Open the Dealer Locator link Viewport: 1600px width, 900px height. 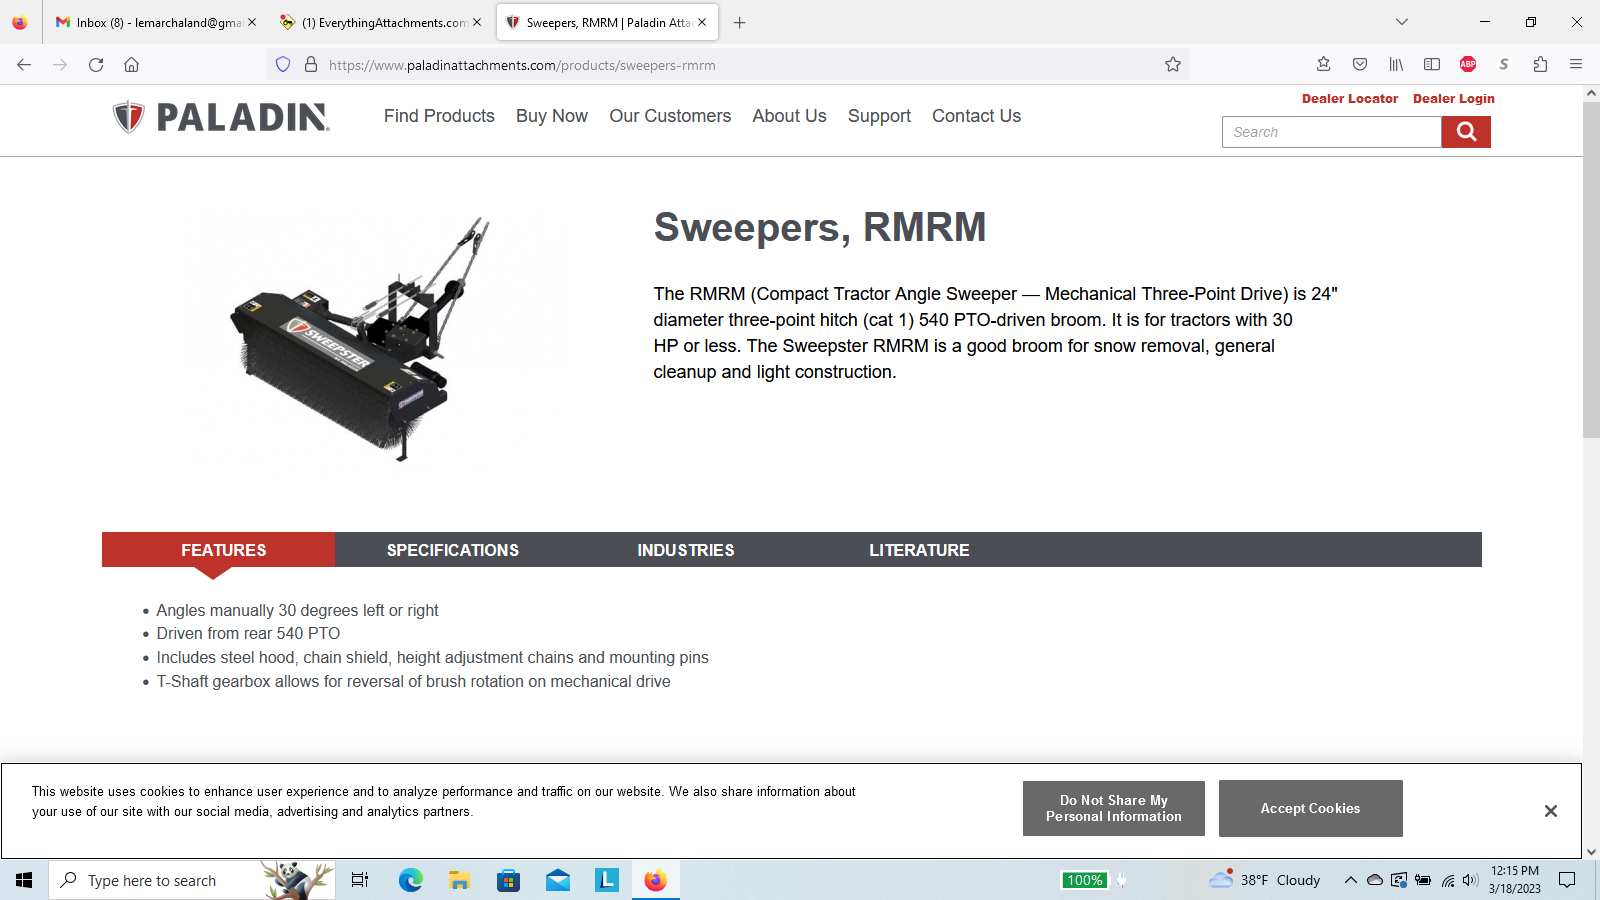point(1349,99)
